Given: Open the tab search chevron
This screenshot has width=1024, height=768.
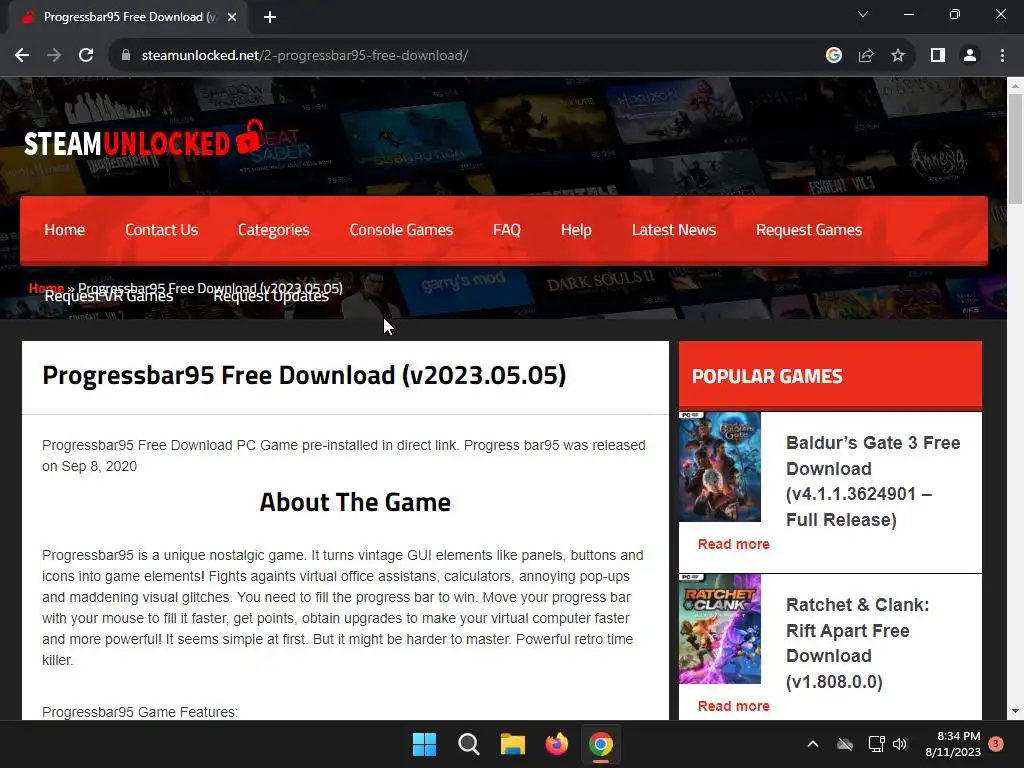Looking at the screenshot, I should tap(863, 14).
